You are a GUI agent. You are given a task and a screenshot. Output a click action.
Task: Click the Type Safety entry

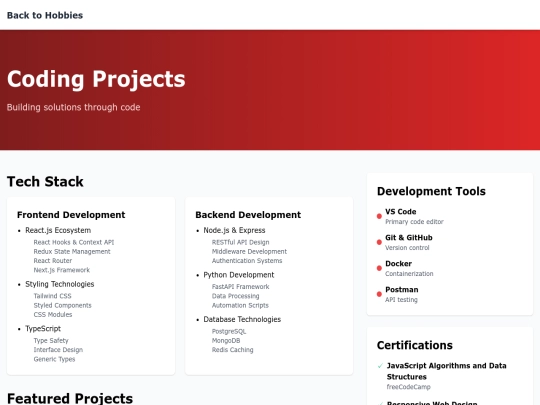[x=51, y=340]
